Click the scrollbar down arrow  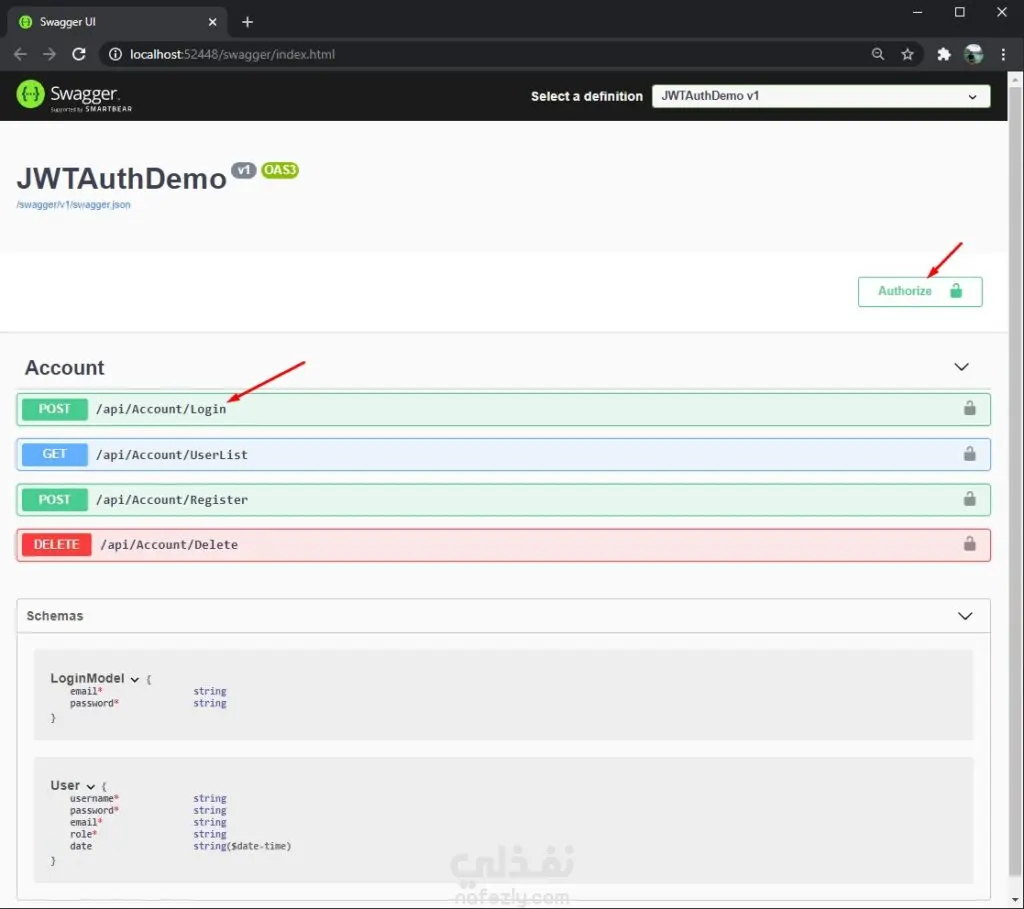point(1014,900)
